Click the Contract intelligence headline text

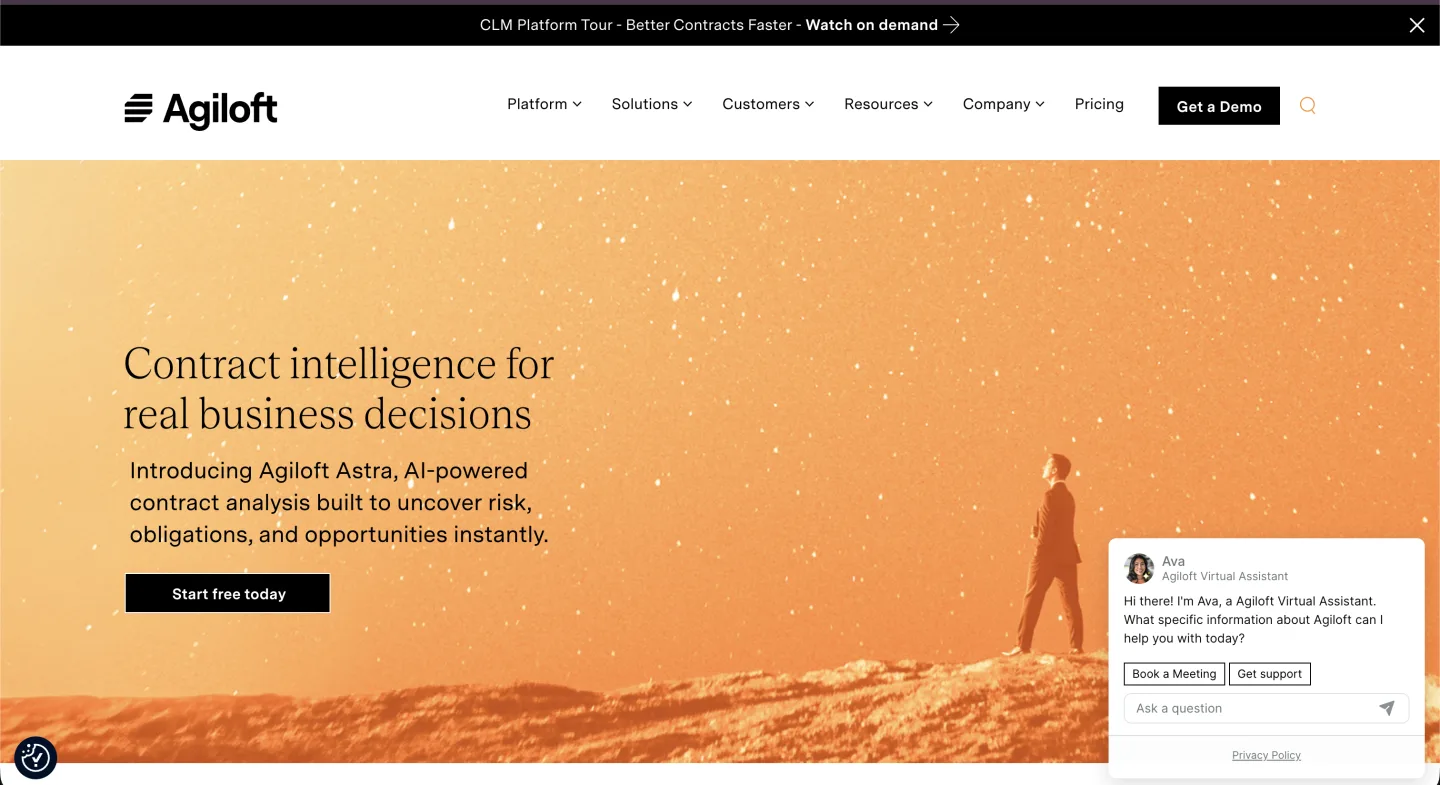pyautogui.click(x=339, y=389)
